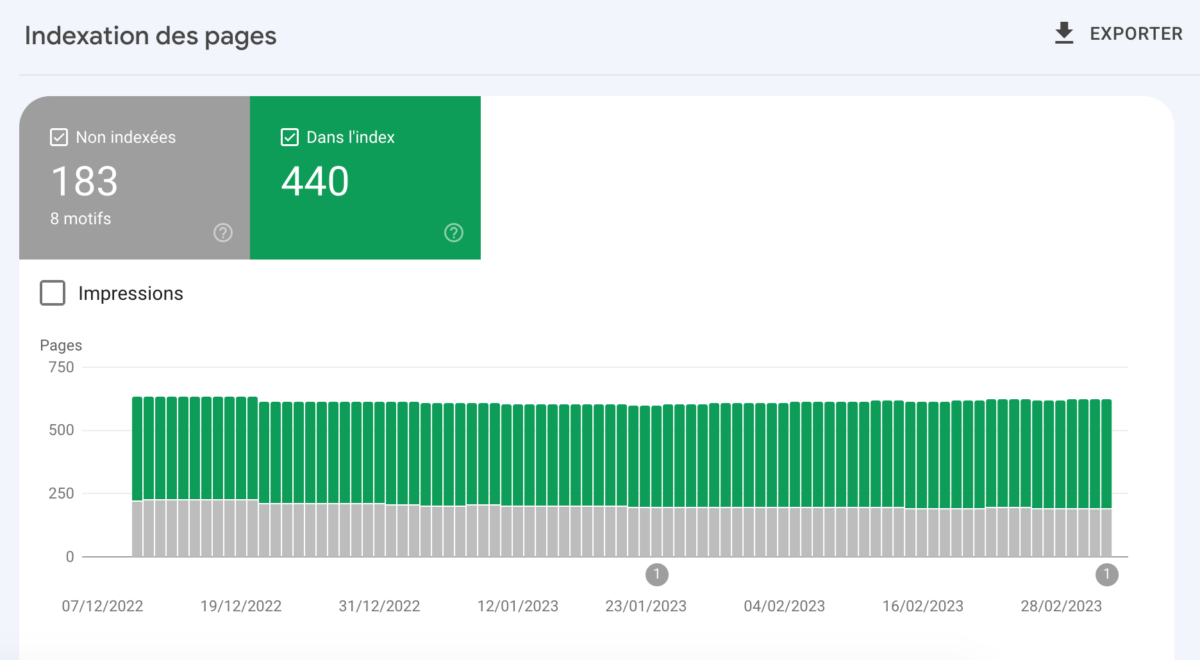Click the 07/12/2022 date label

(103, 606)
